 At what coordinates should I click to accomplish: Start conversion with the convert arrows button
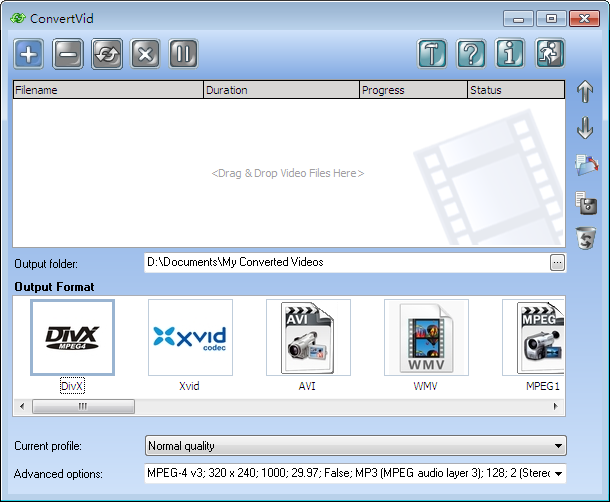[107, 54]
